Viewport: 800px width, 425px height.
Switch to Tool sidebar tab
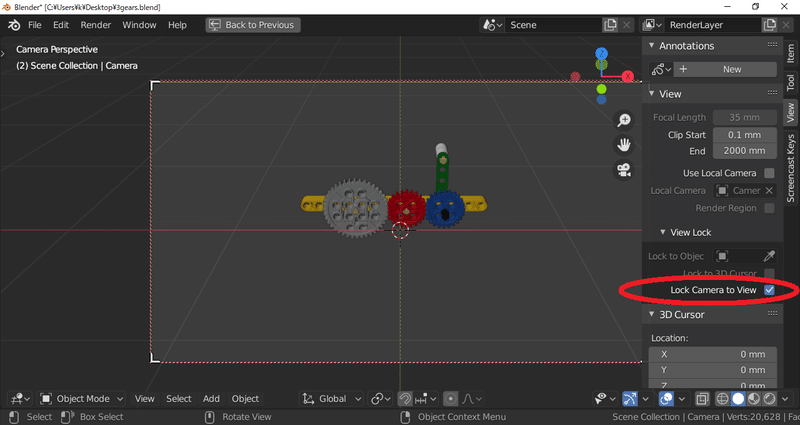790,82
